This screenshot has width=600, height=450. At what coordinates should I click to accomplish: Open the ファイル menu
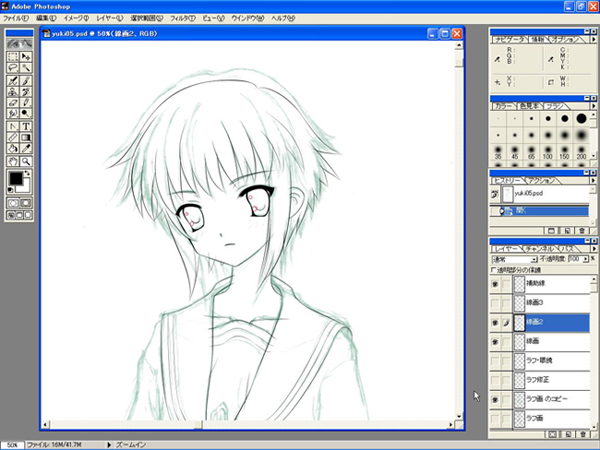[16, 18]
